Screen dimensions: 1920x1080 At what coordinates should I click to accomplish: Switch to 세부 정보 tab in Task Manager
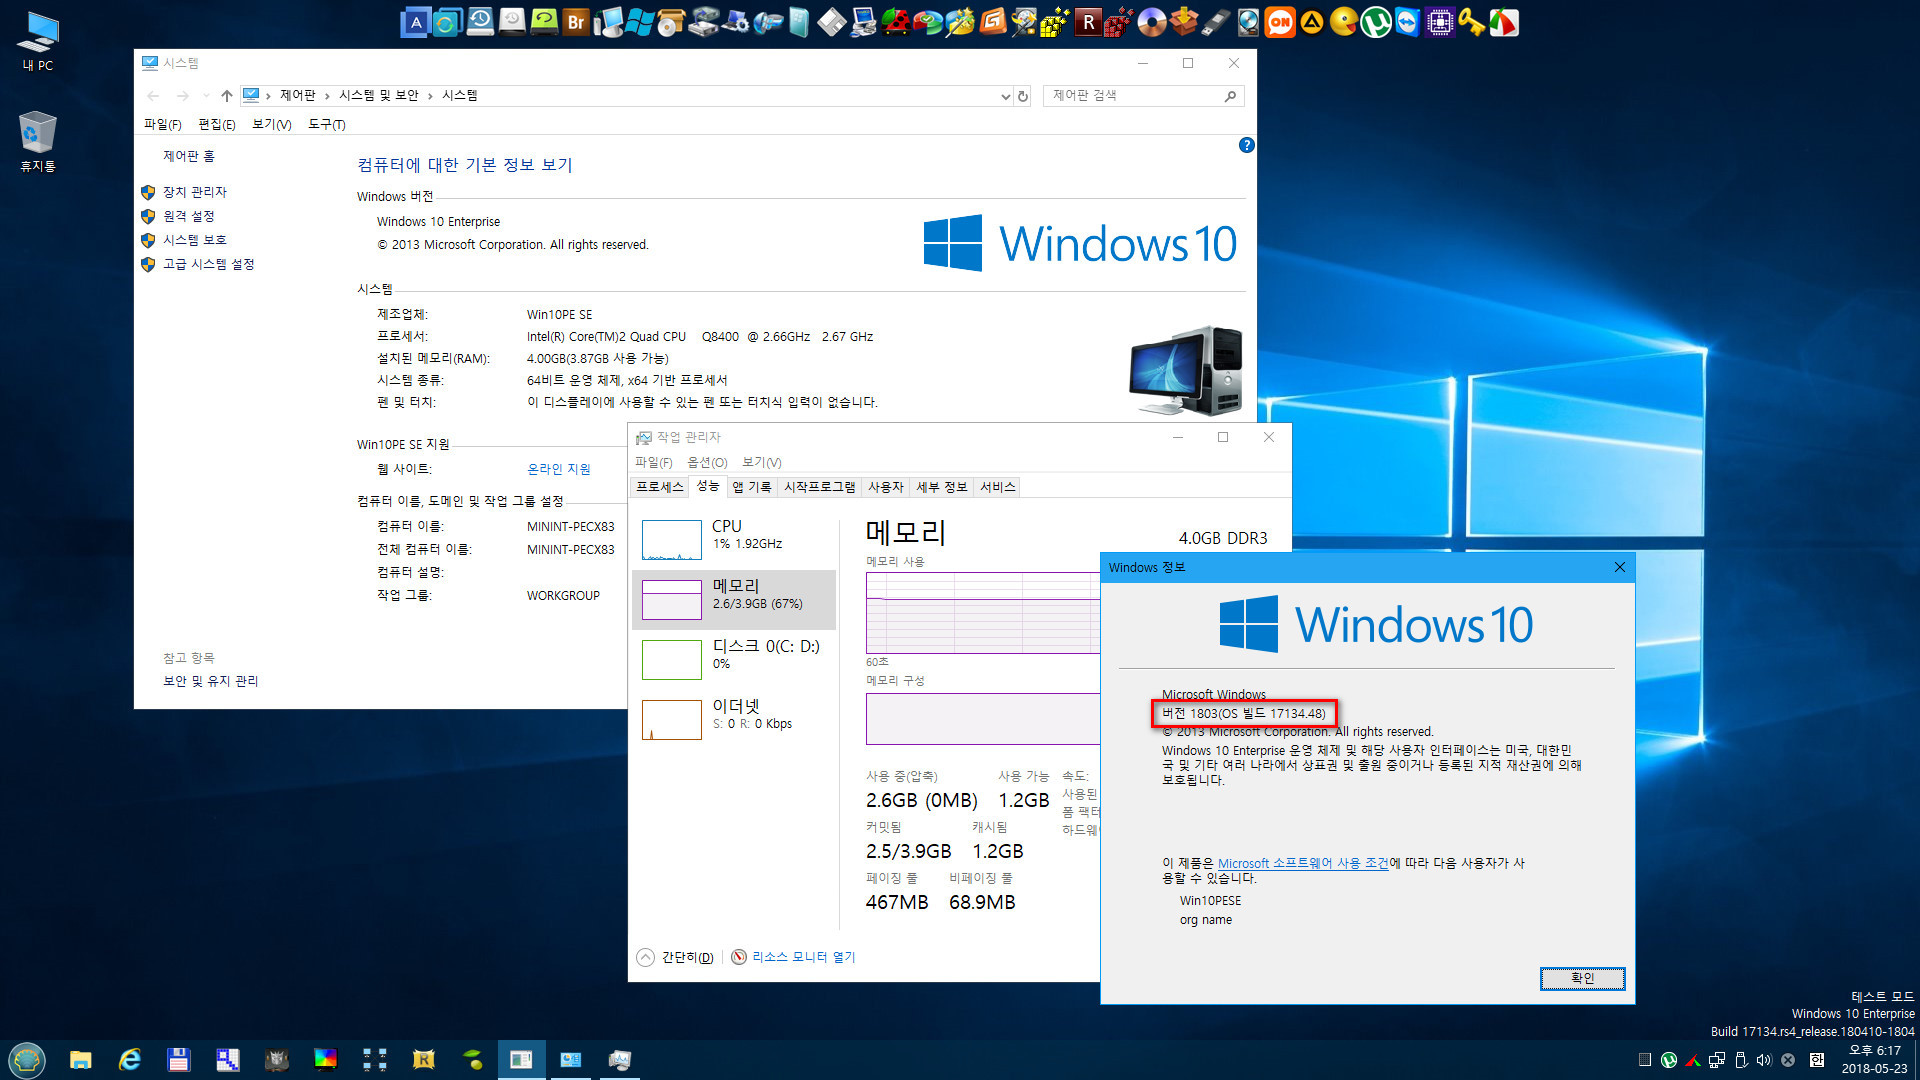(942, 487)
